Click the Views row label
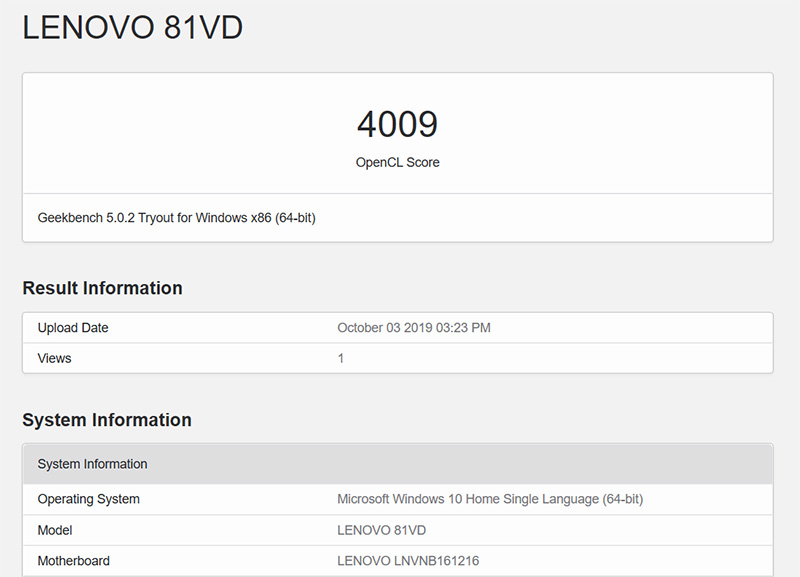800x577 pixels. pos(54,358)
